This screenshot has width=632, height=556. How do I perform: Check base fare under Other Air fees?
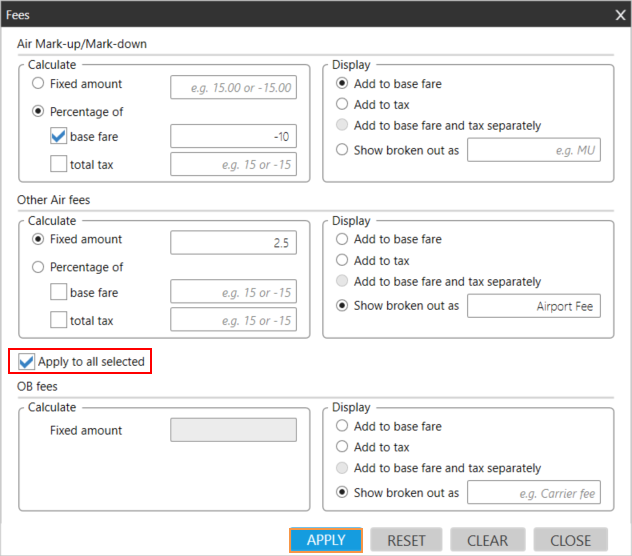[59, 293]
